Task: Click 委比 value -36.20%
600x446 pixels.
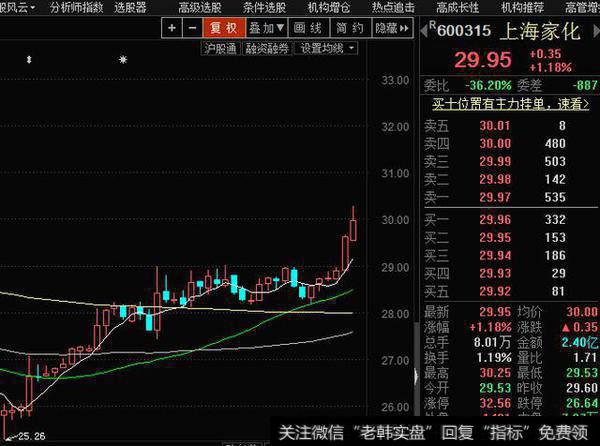Action: click(488, 85)
